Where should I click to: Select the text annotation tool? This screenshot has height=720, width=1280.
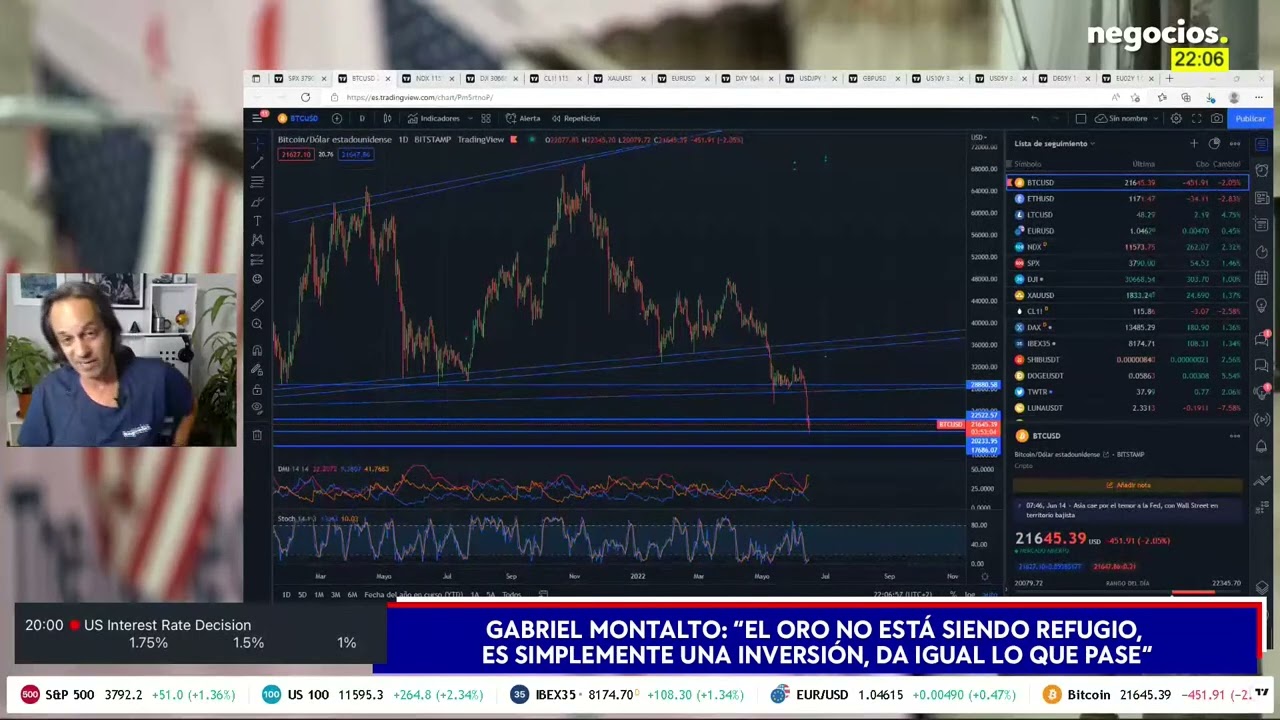point(257,220)
